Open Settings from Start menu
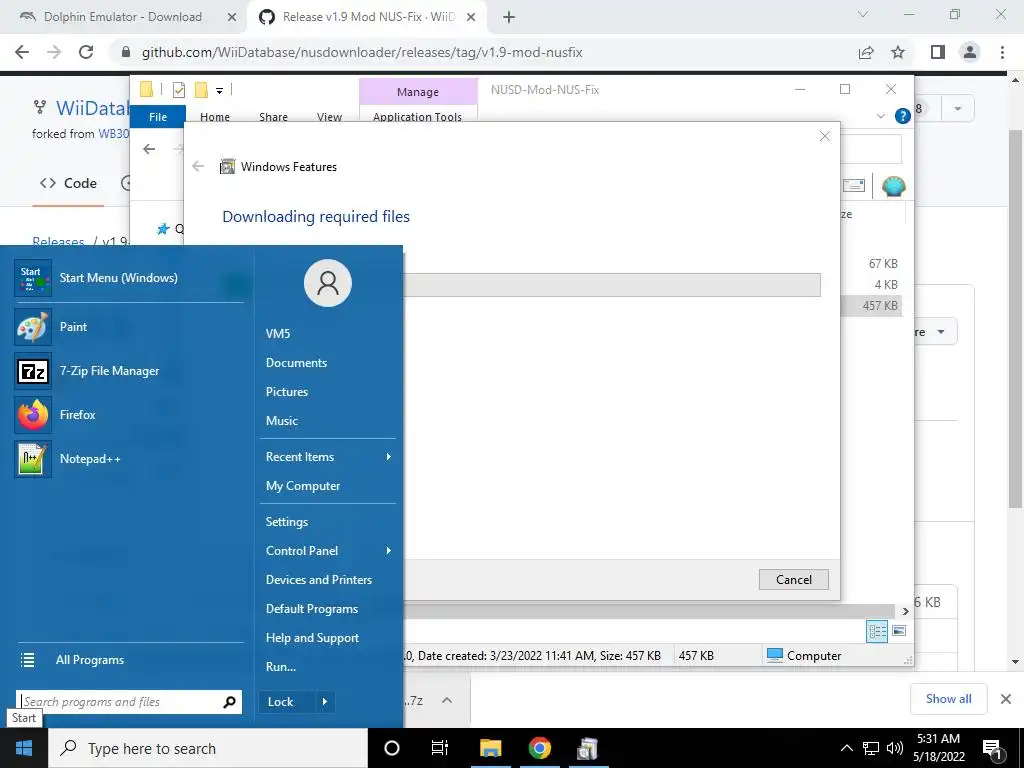The height and width of the screenshot is (768, 1024). tap(287, 522)
